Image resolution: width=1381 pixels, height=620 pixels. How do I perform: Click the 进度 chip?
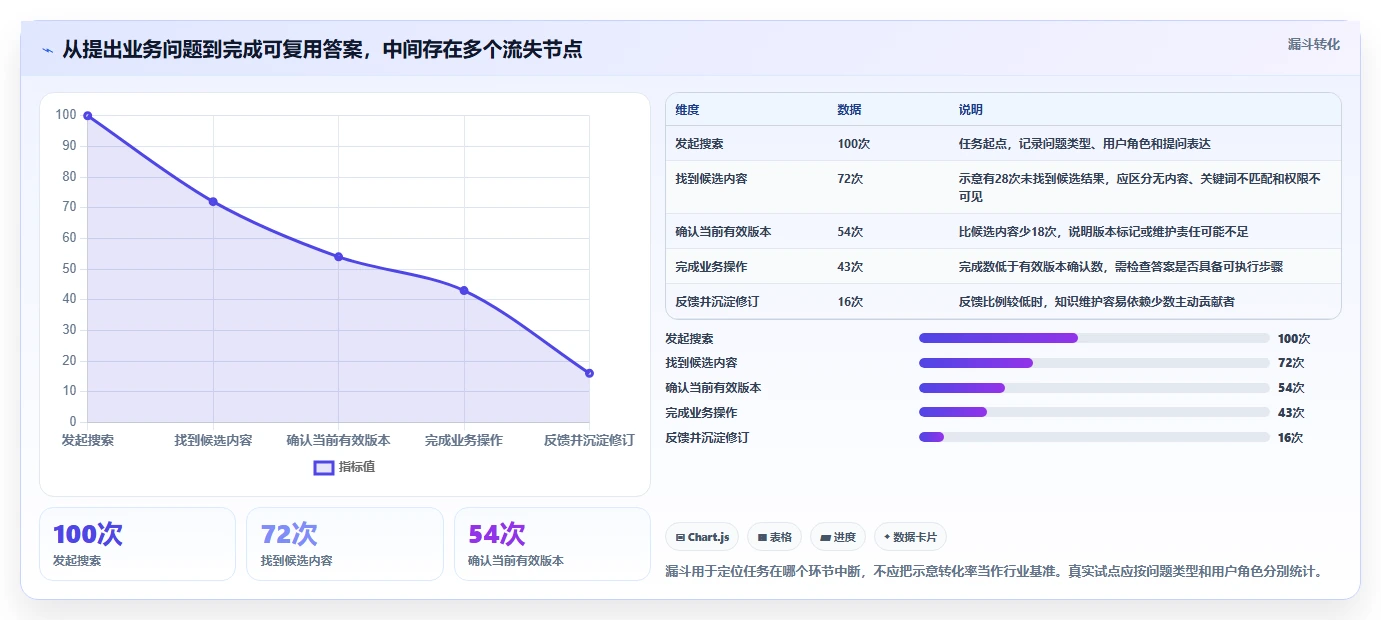point(838,537)
